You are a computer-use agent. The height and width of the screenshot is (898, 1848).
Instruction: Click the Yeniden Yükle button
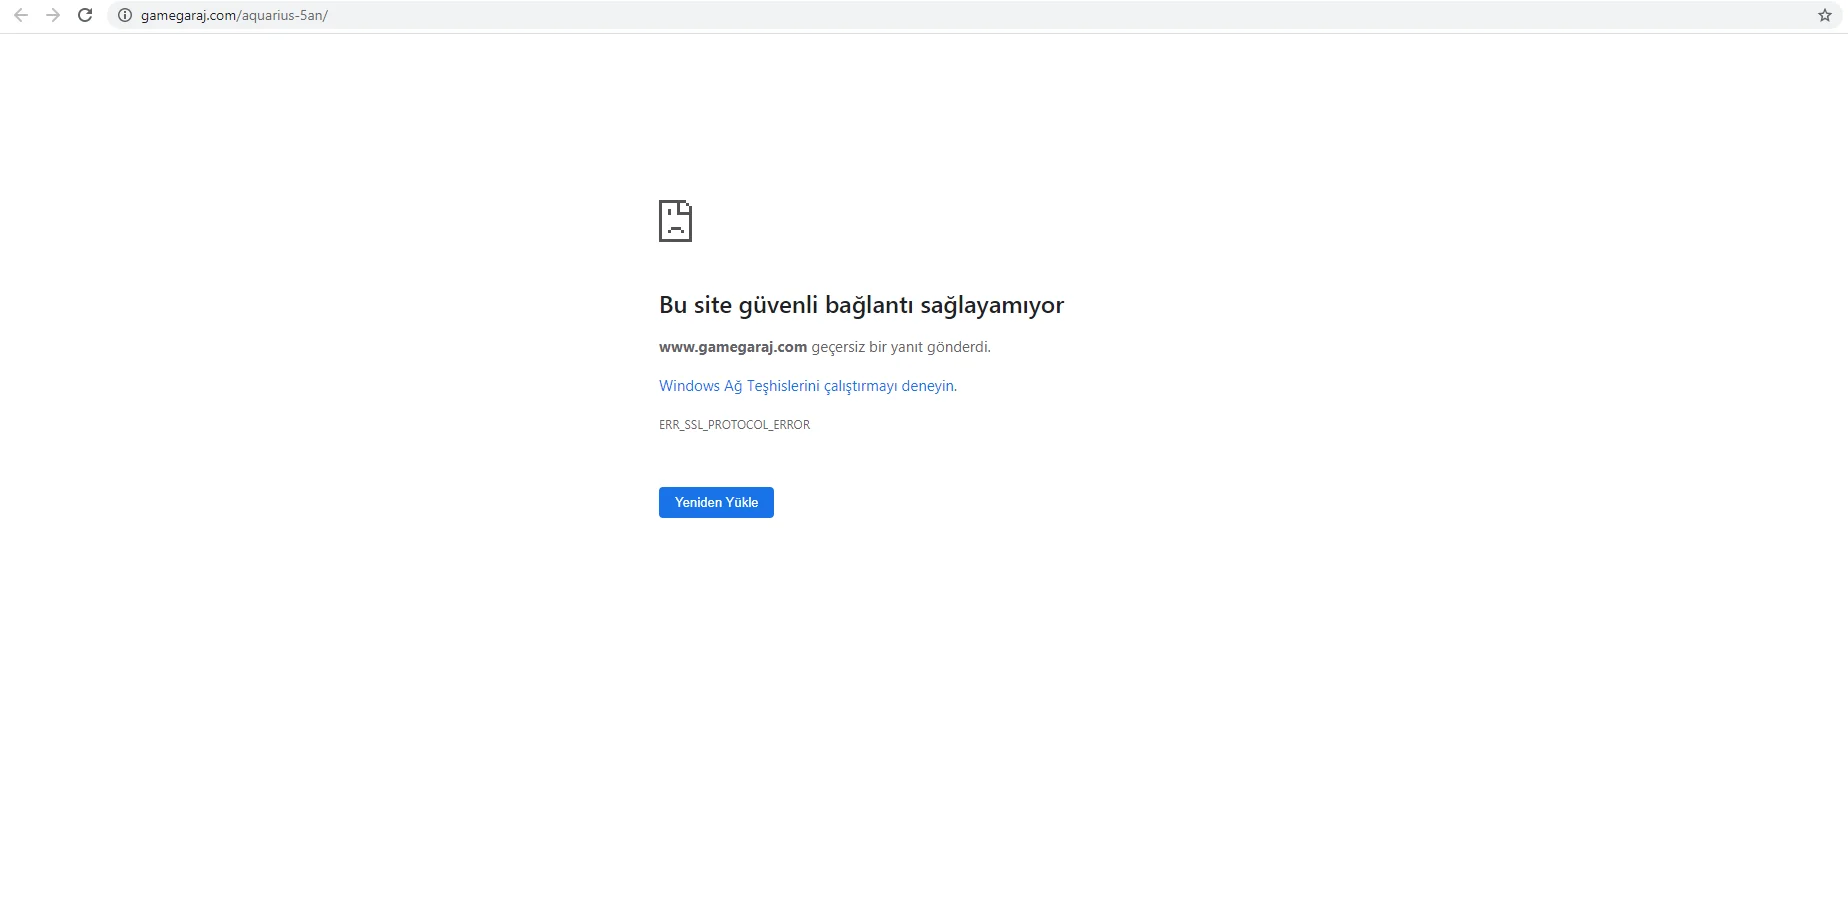click(716, 502)
